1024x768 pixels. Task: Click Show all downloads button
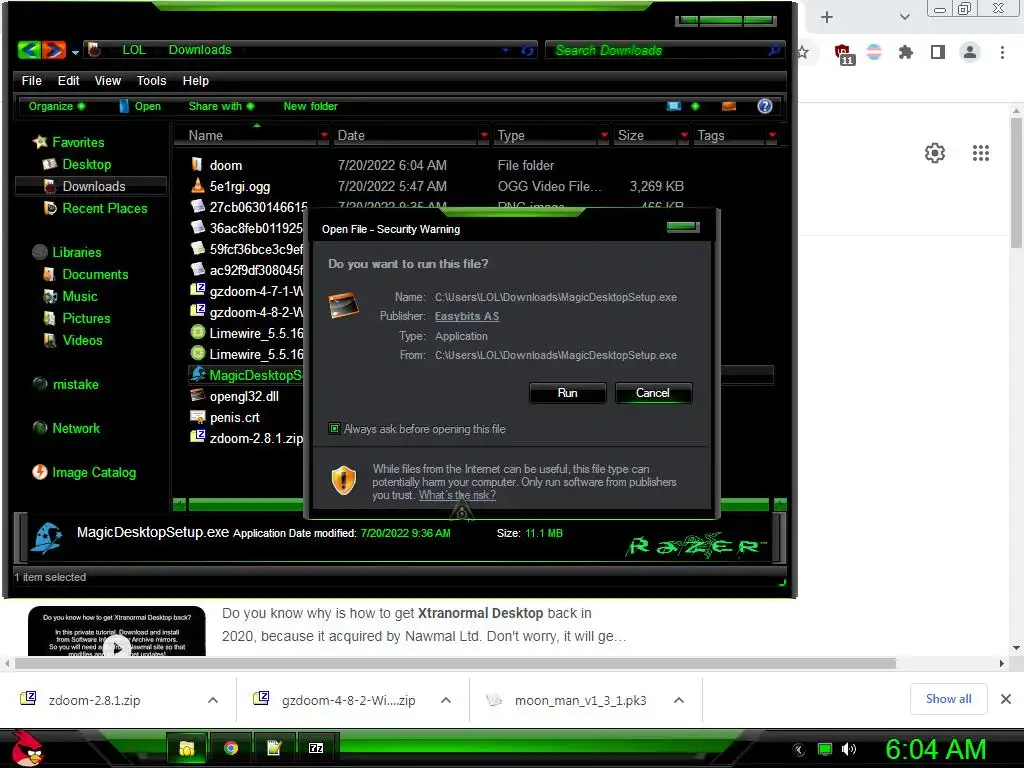(x=948, y=699)
